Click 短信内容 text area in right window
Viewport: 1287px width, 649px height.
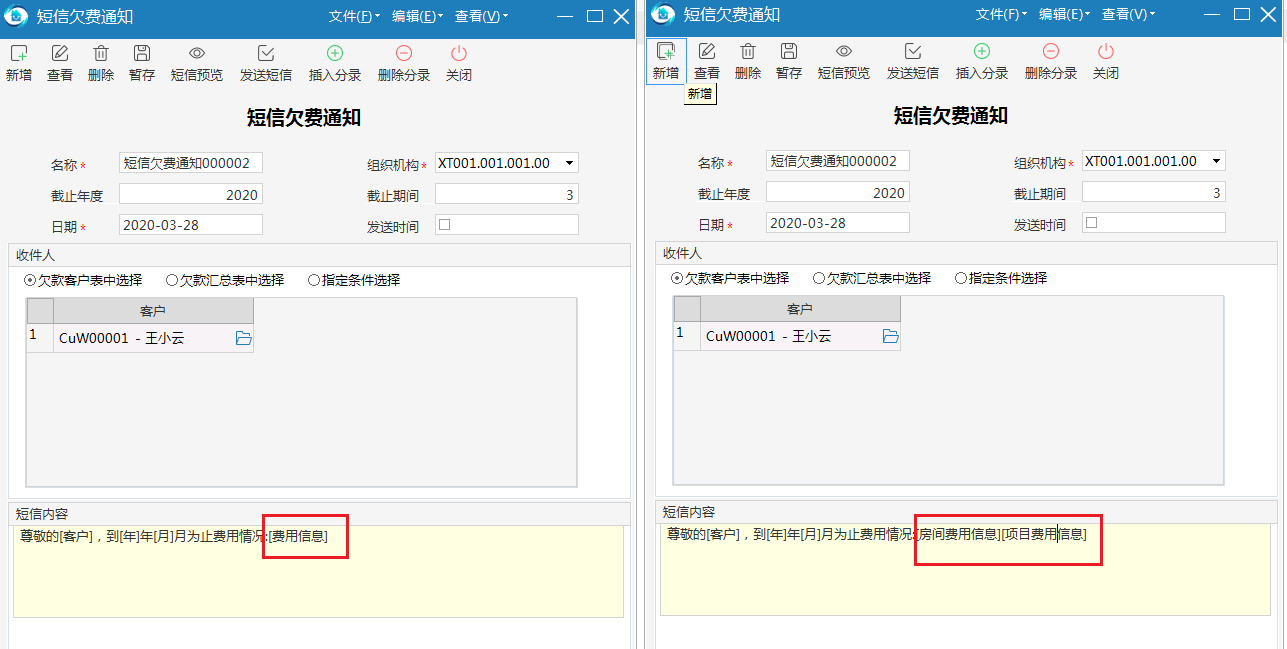tap(965, 569)
